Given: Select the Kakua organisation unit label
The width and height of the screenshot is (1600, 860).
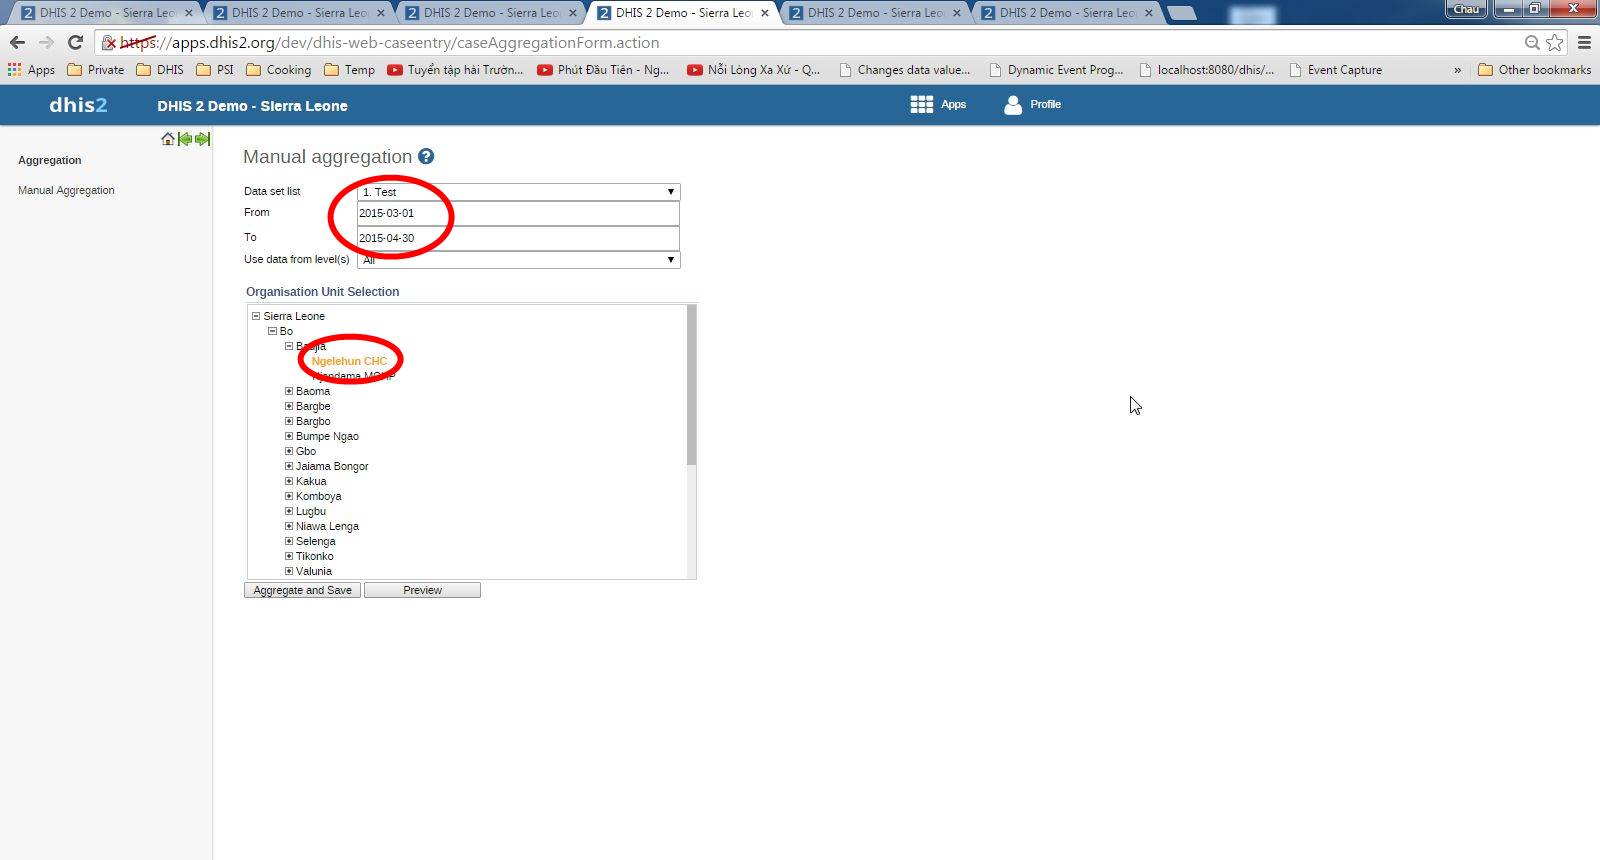Looking at the screenshot, I should tap(311, 481).
